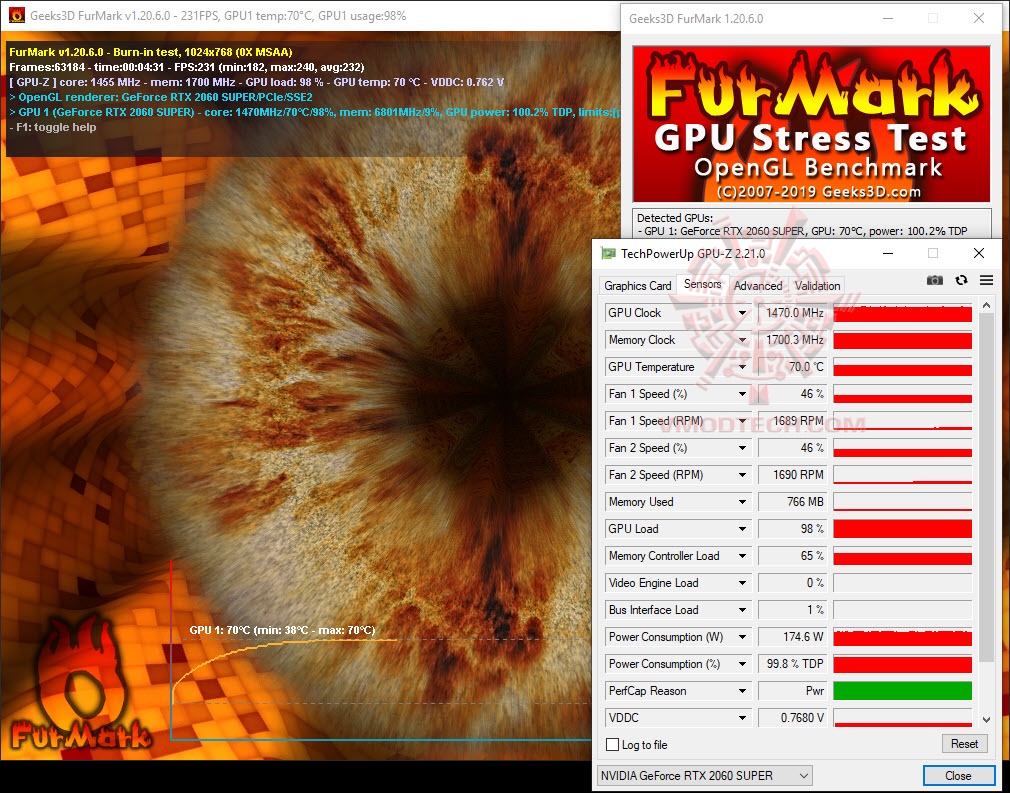Switch to the Advanced tab
The width and height of the screenshot is (1010, 793).
pos(758,285)
